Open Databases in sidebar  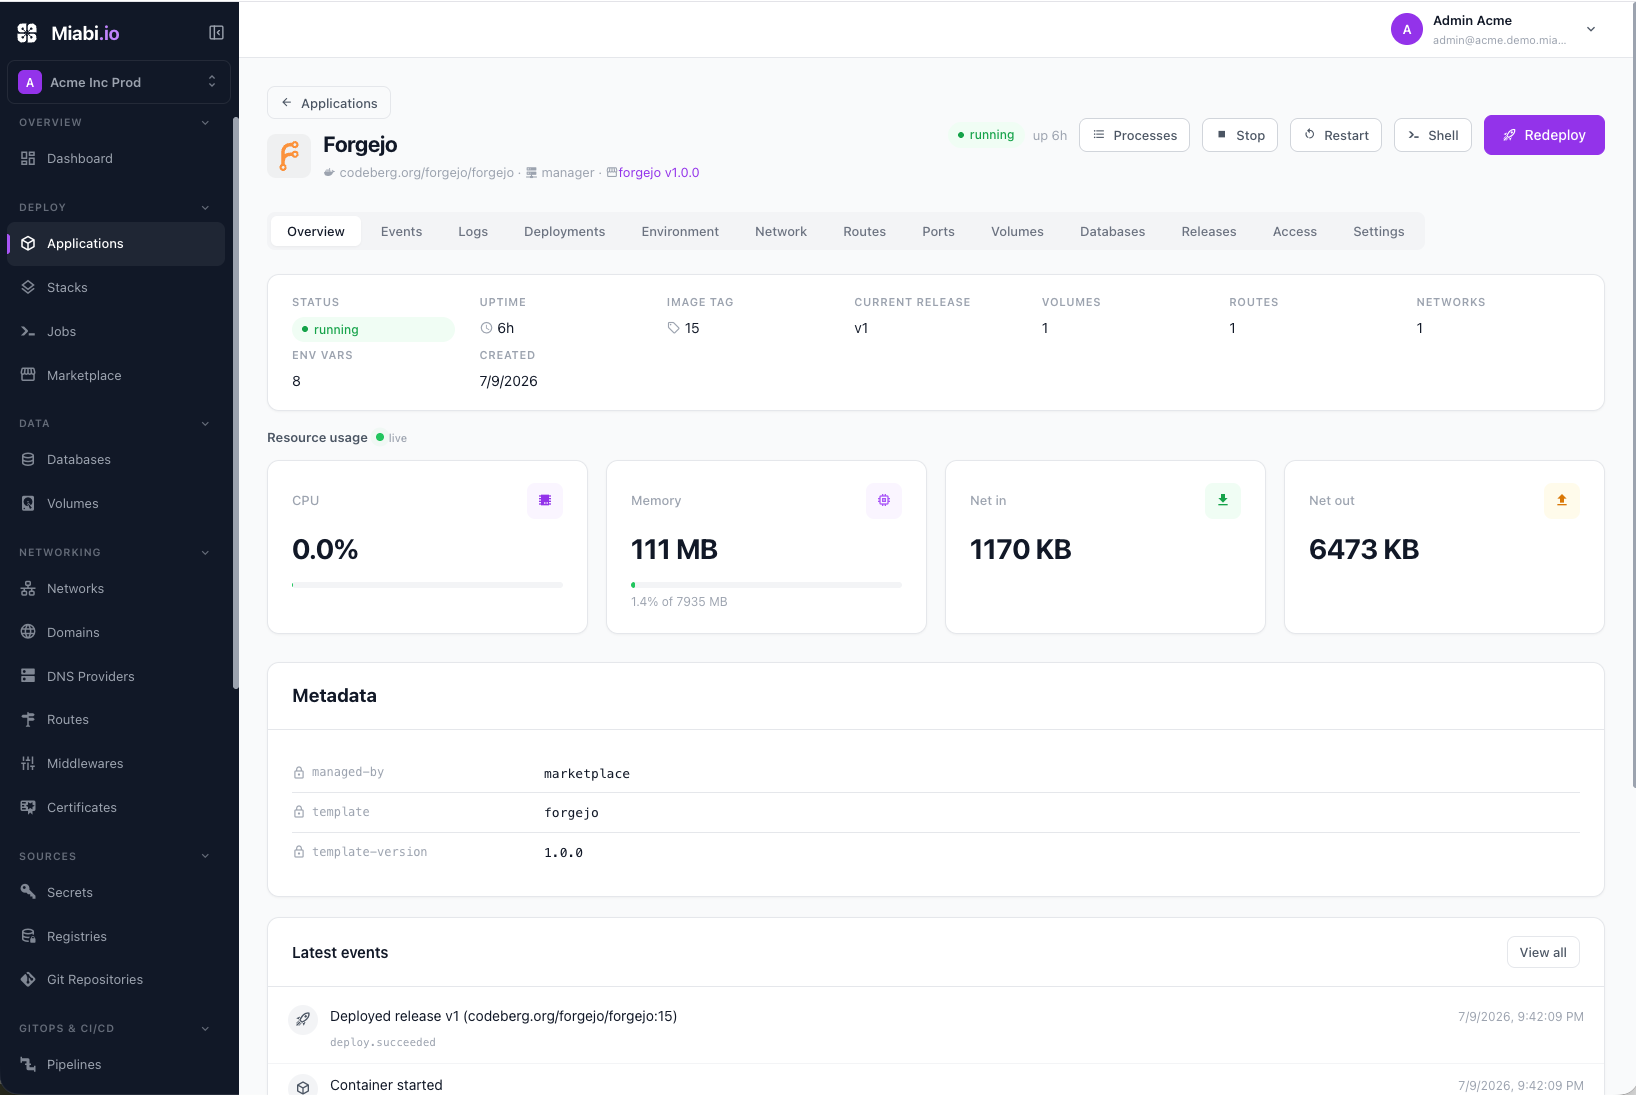[x=116, y=459]
